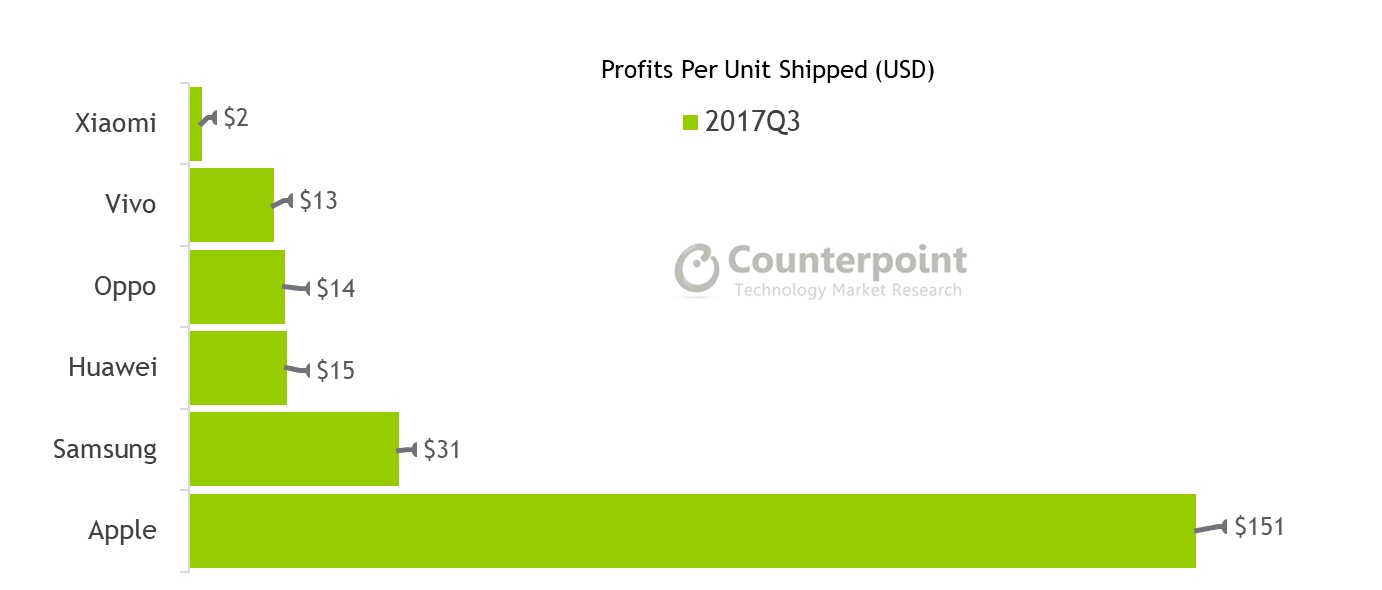Click the Xiaomi axis label
The image size is (1382, 590).
tap(116, 123)
